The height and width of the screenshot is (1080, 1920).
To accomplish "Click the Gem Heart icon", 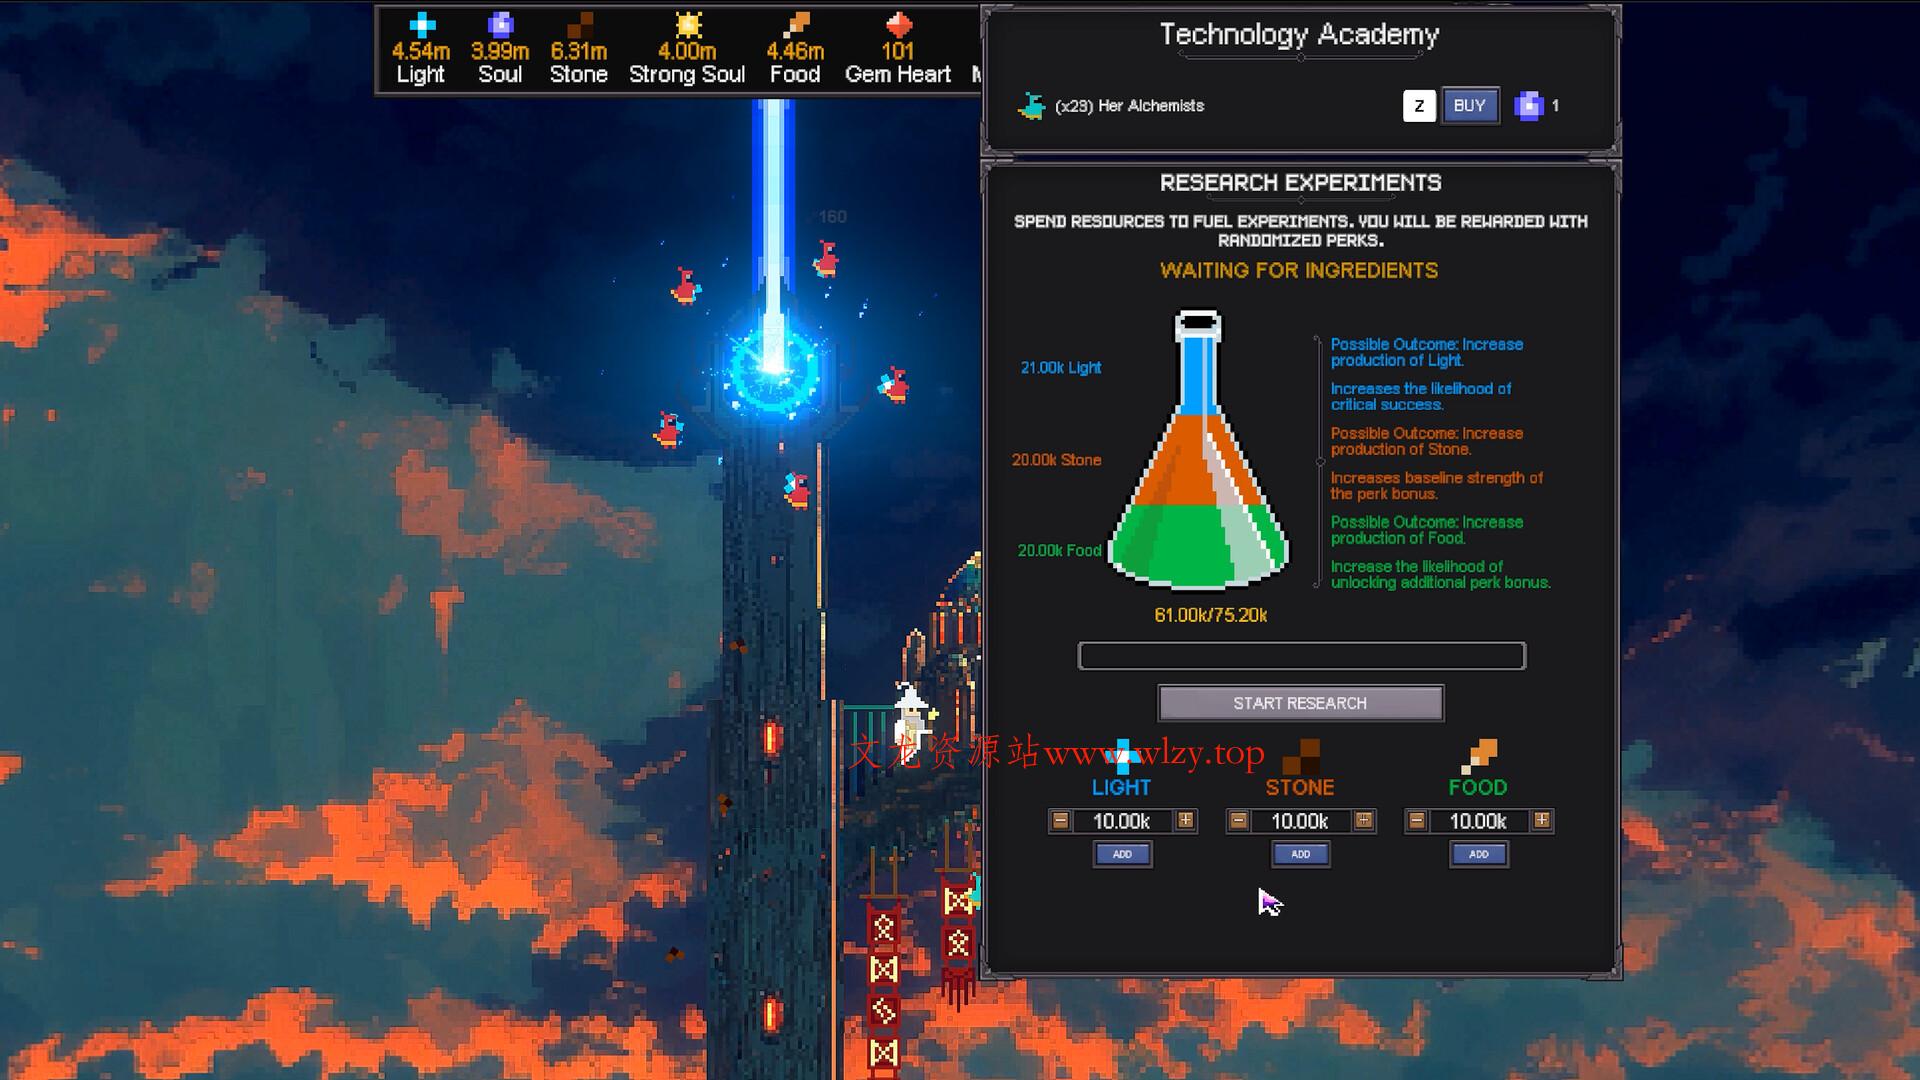I will 898,25.
